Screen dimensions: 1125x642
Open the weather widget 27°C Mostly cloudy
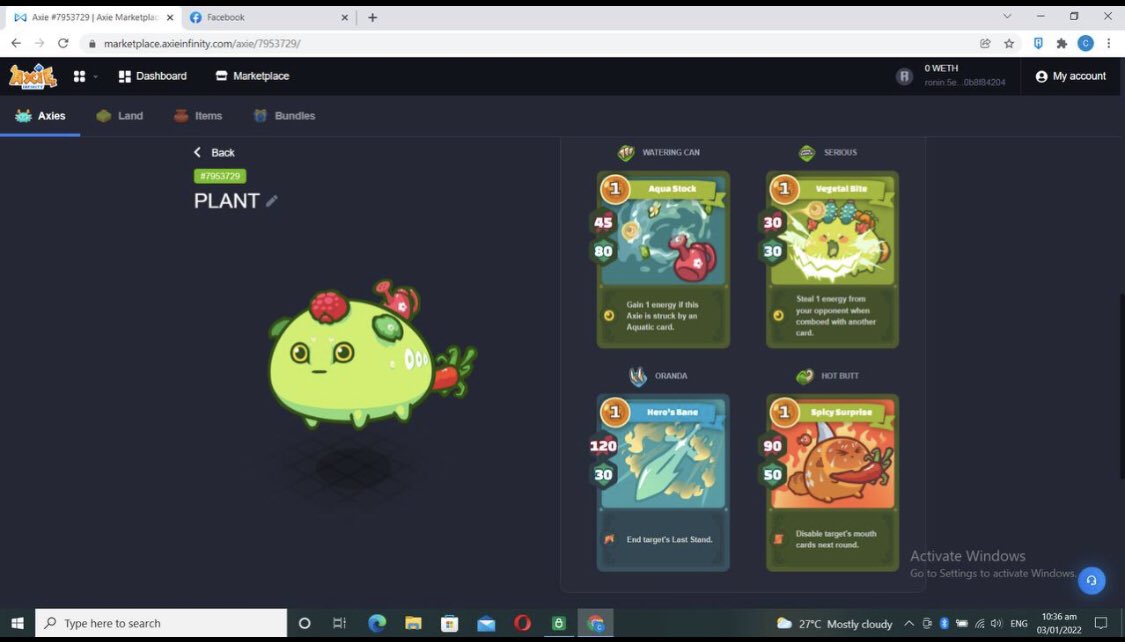(834, 623)
